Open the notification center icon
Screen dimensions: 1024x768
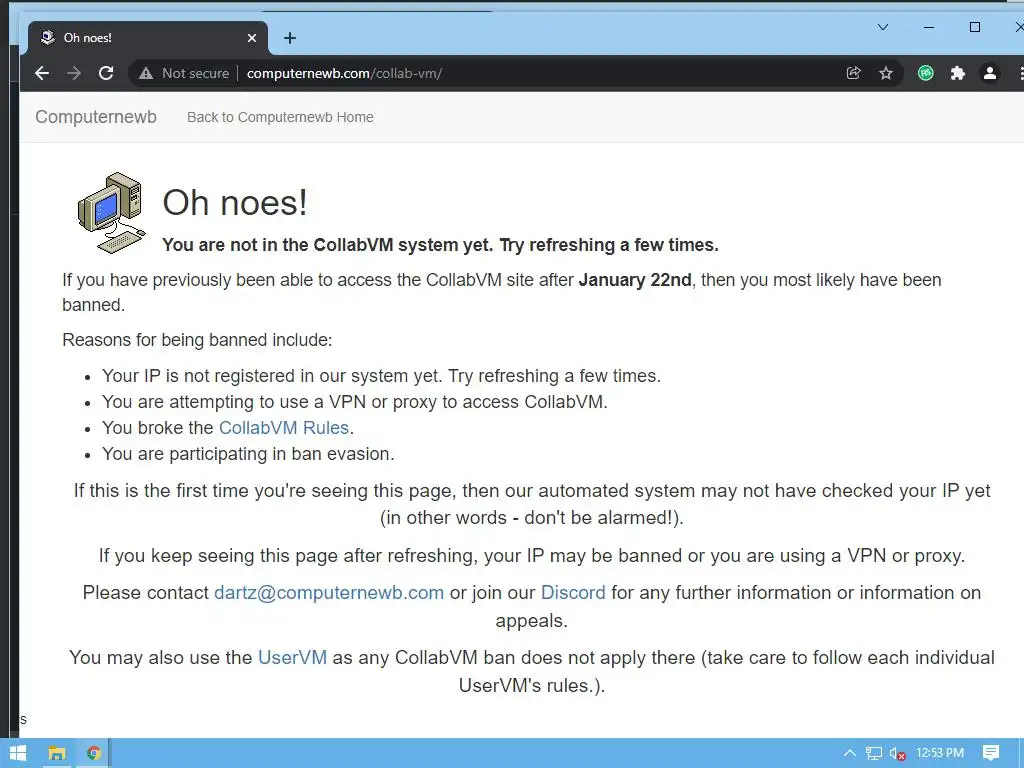[x=991, y=753]
